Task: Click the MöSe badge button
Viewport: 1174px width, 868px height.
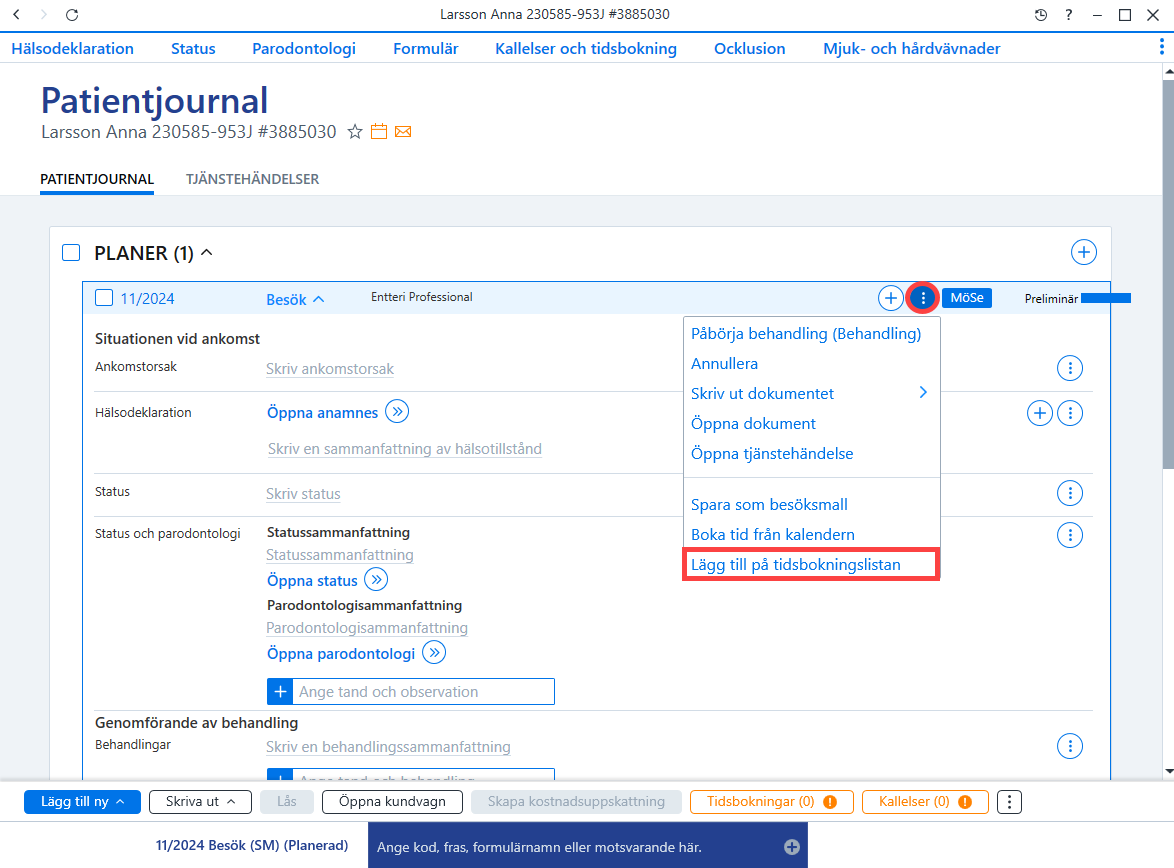Action: (967, 298)
